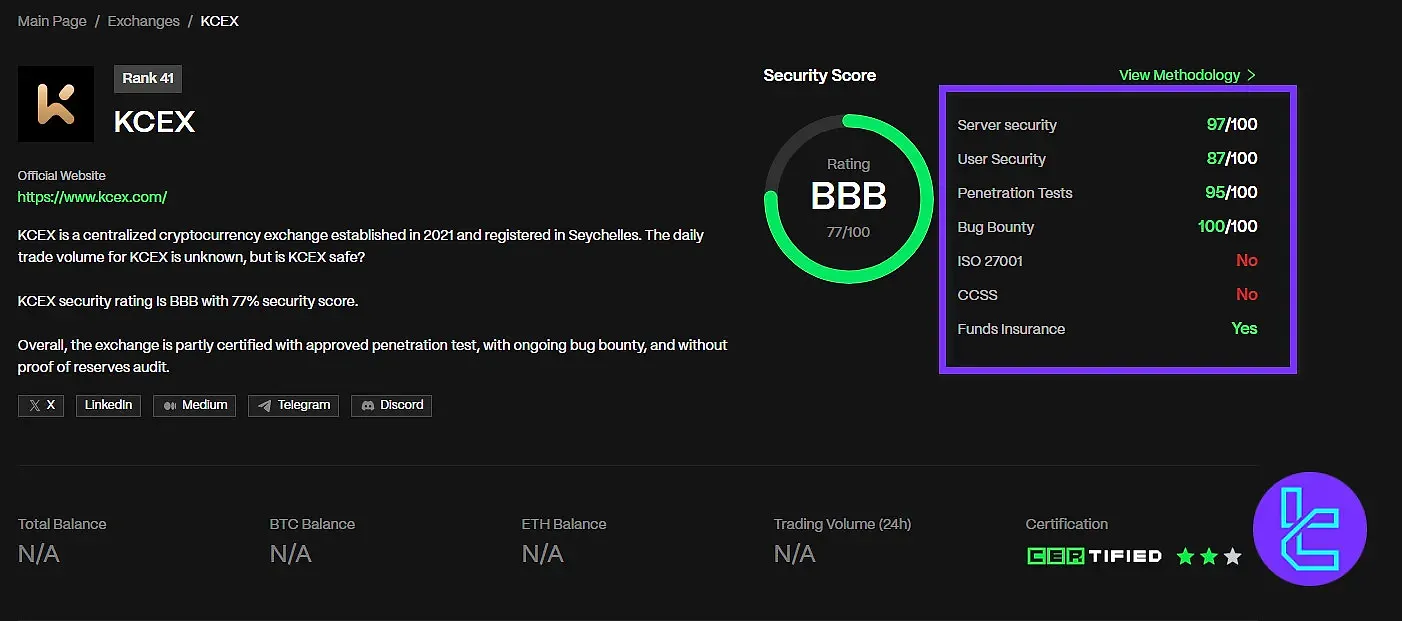Open the Discord server link
1402x621 pixels.
tap(391, 405)
